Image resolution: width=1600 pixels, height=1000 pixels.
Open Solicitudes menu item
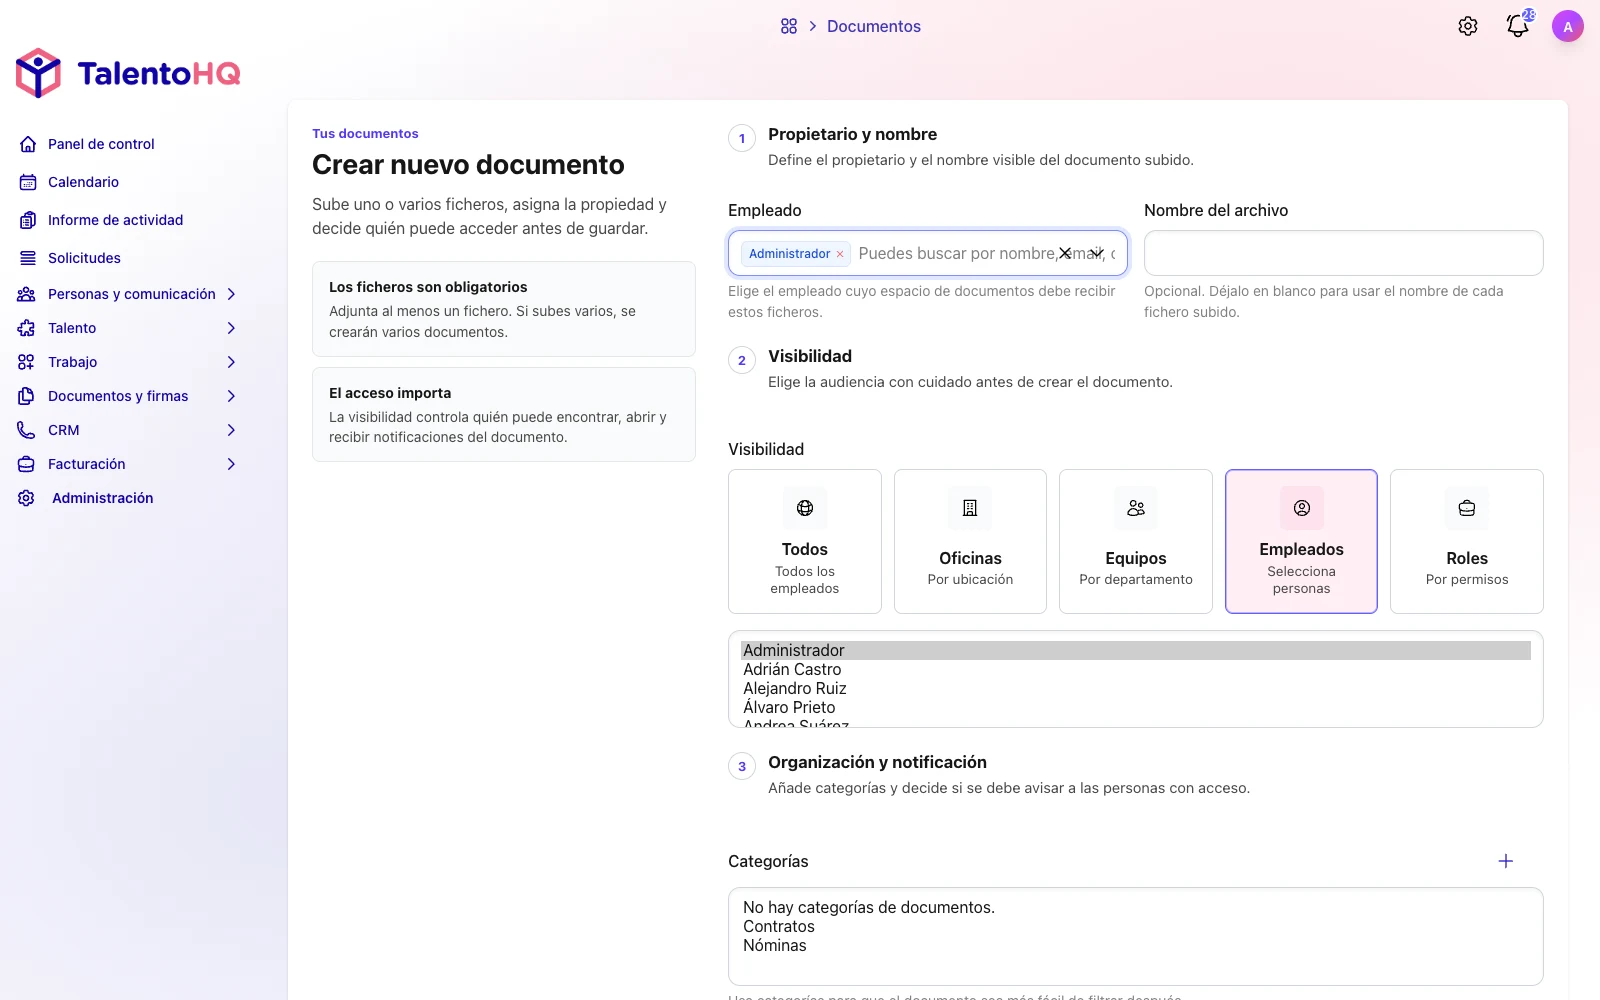[x=84, y=258]
